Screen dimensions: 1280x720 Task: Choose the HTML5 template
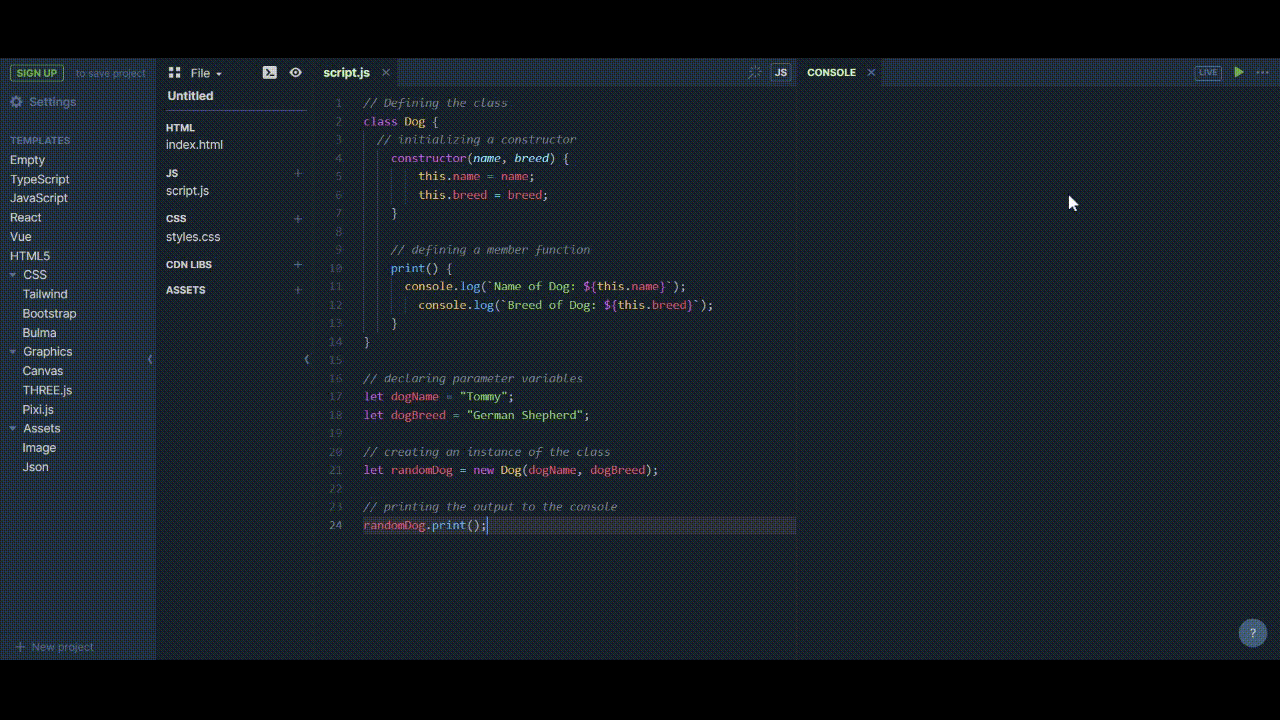[x=30, y=256]
